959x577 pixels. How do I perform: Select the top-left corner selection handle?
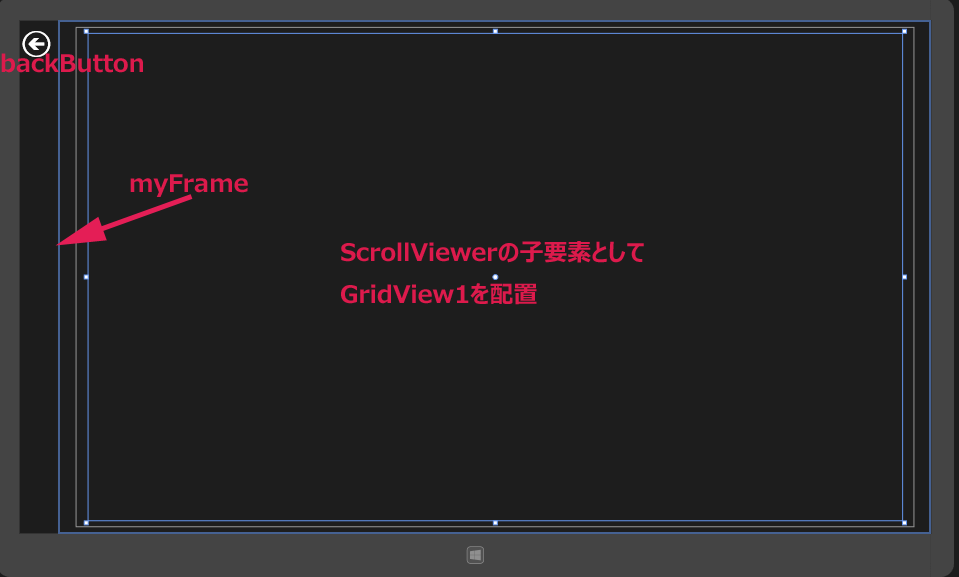(x=86, y=31)
